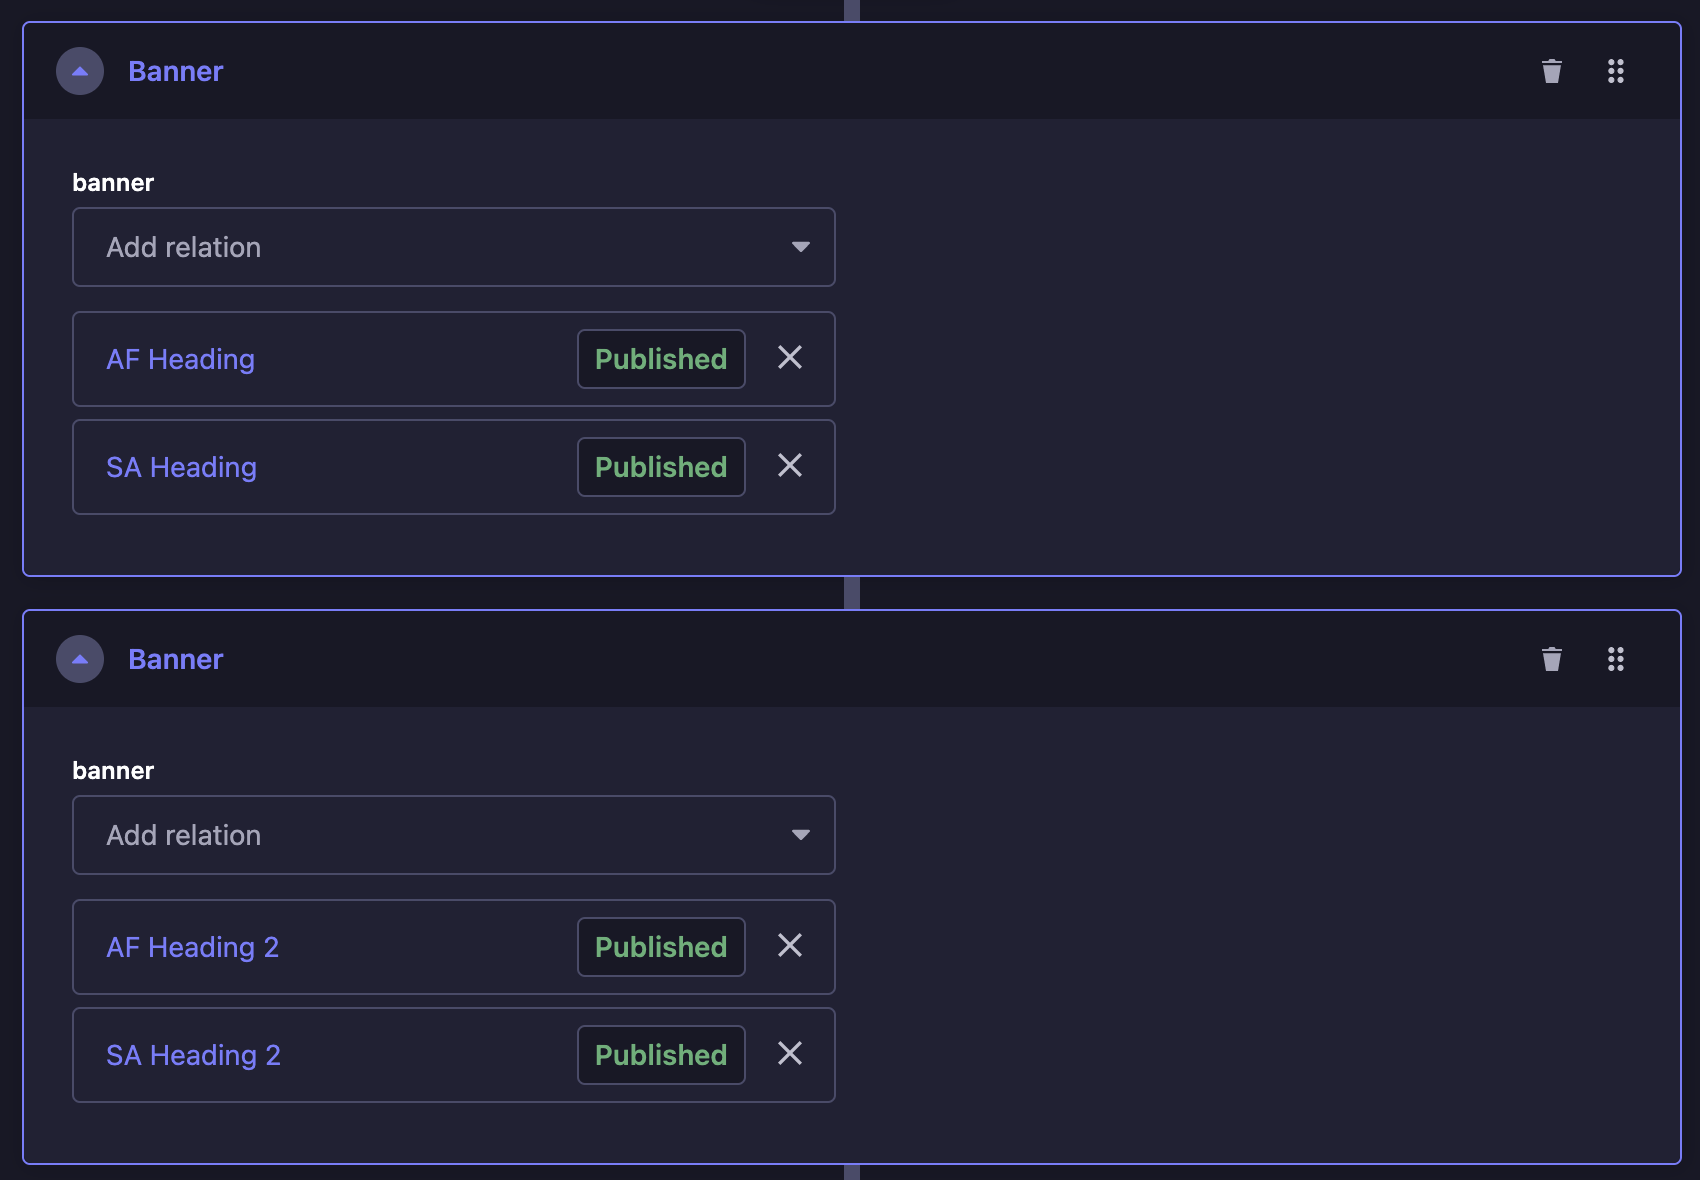The height and width of the screenshot is (1180, 1700).
Task: Click the drag handle on the first Banner
Action: [1615, 71]
